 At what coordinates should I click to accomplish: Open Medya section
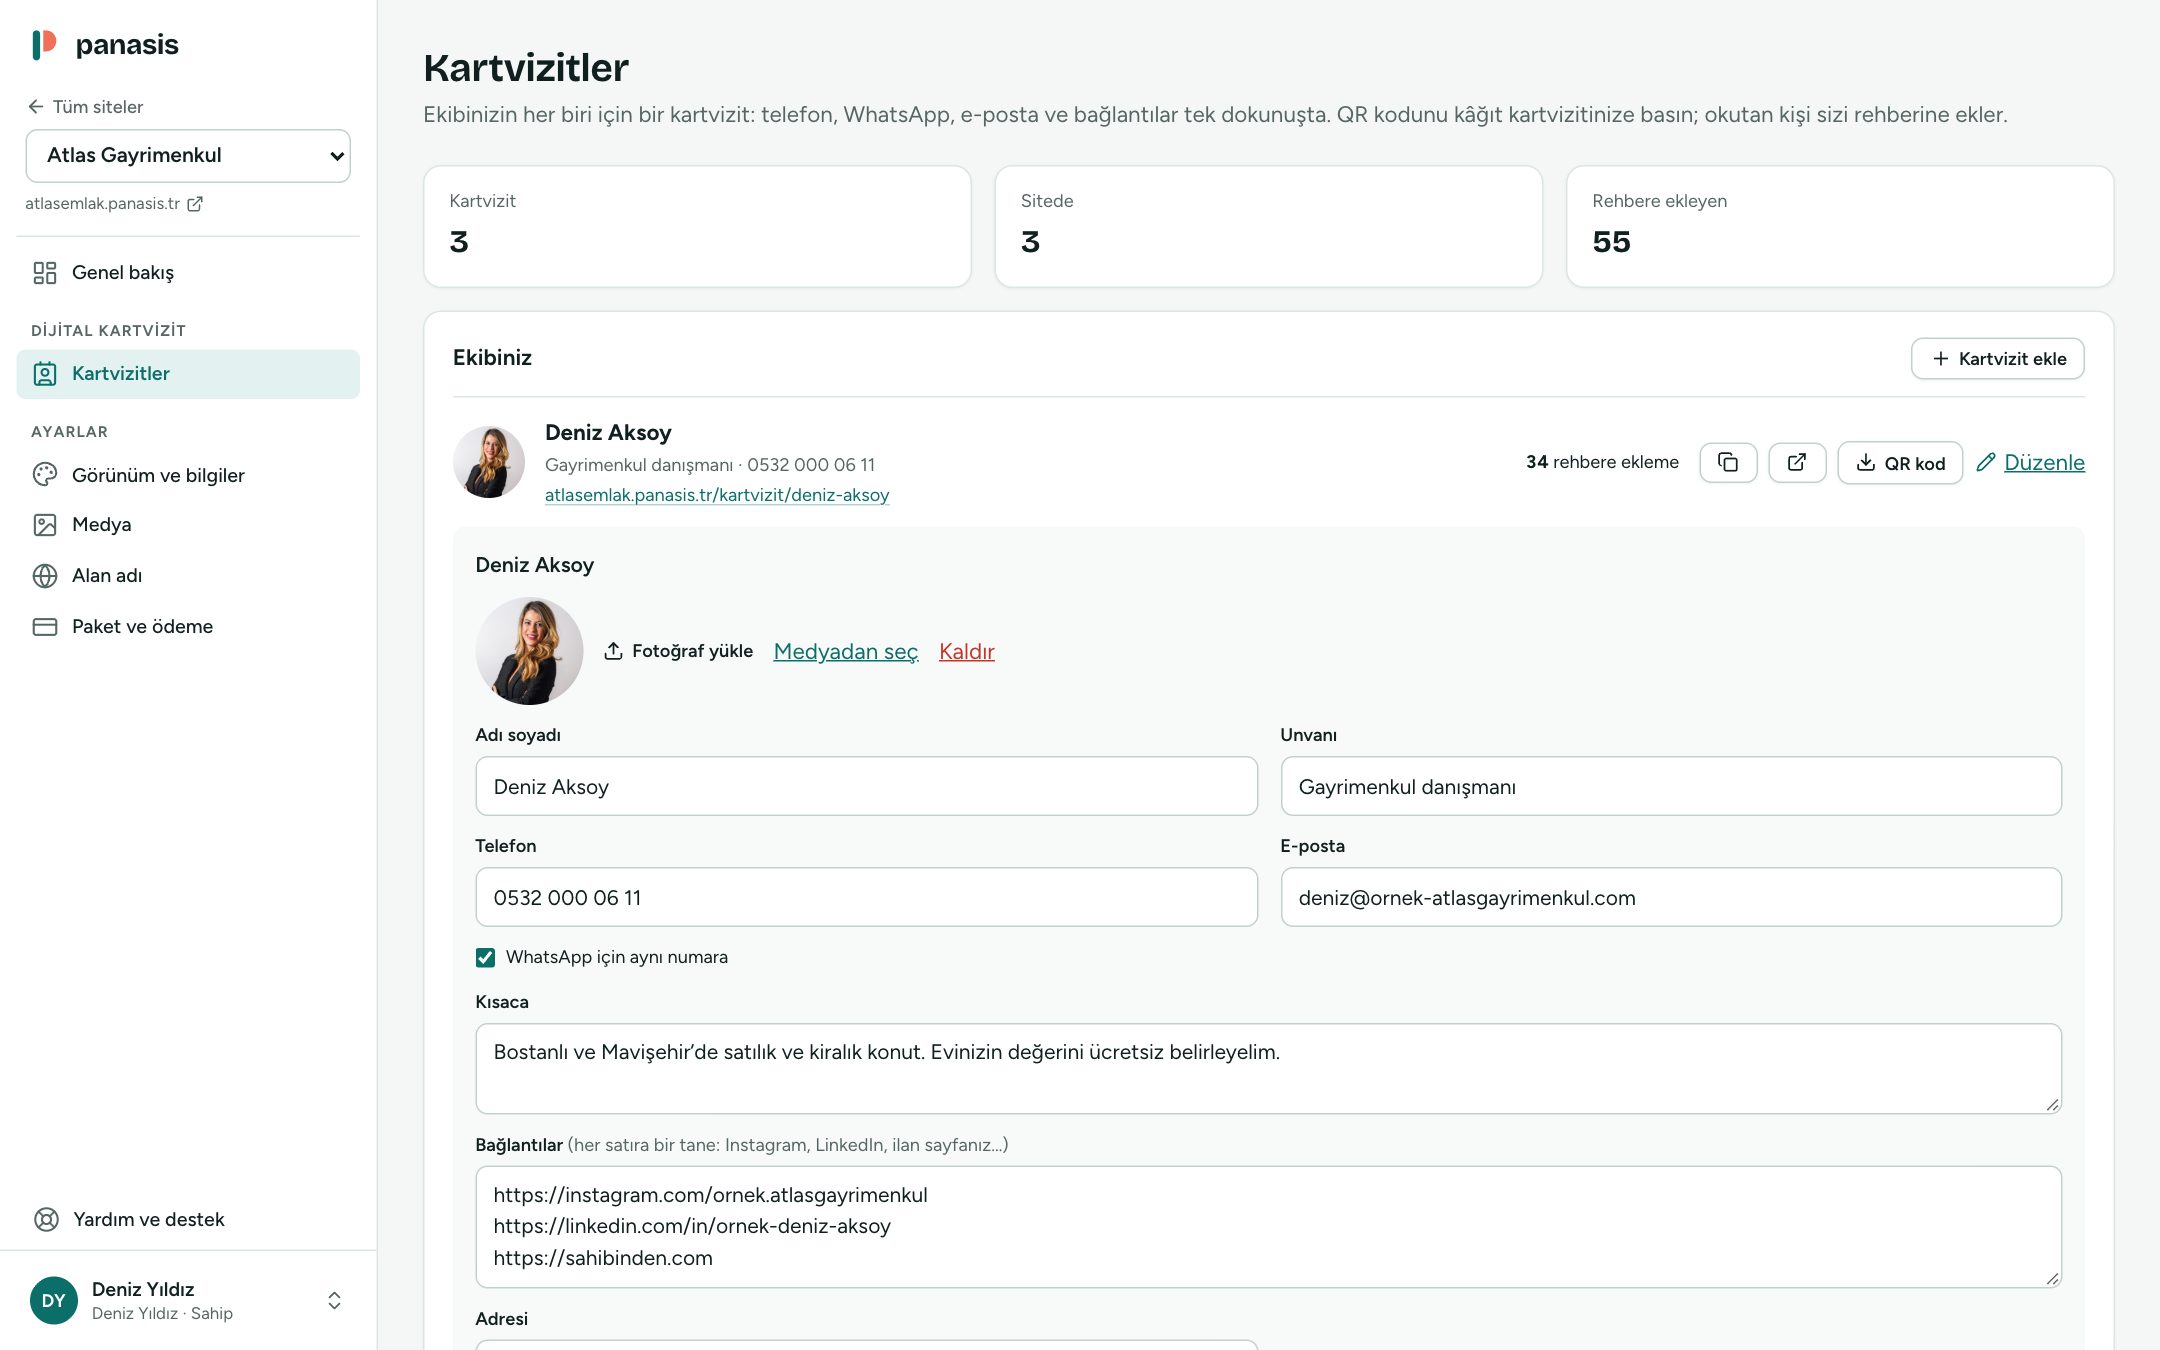coord(188,525)
